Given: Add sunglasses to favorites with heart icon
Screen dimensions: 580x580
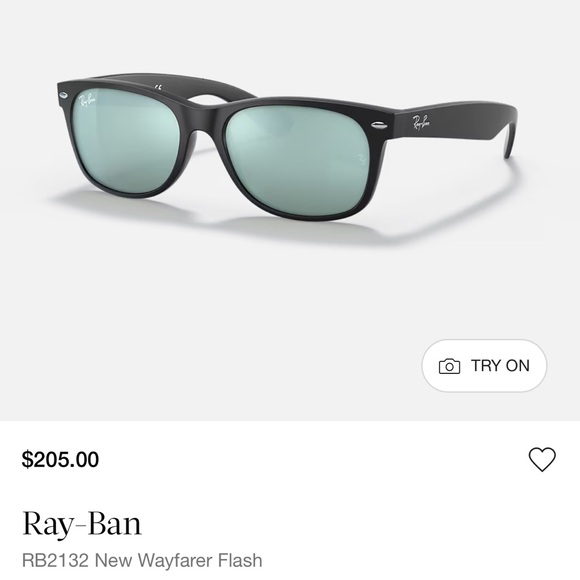Looking at the screenshot, I should (542, 459).
